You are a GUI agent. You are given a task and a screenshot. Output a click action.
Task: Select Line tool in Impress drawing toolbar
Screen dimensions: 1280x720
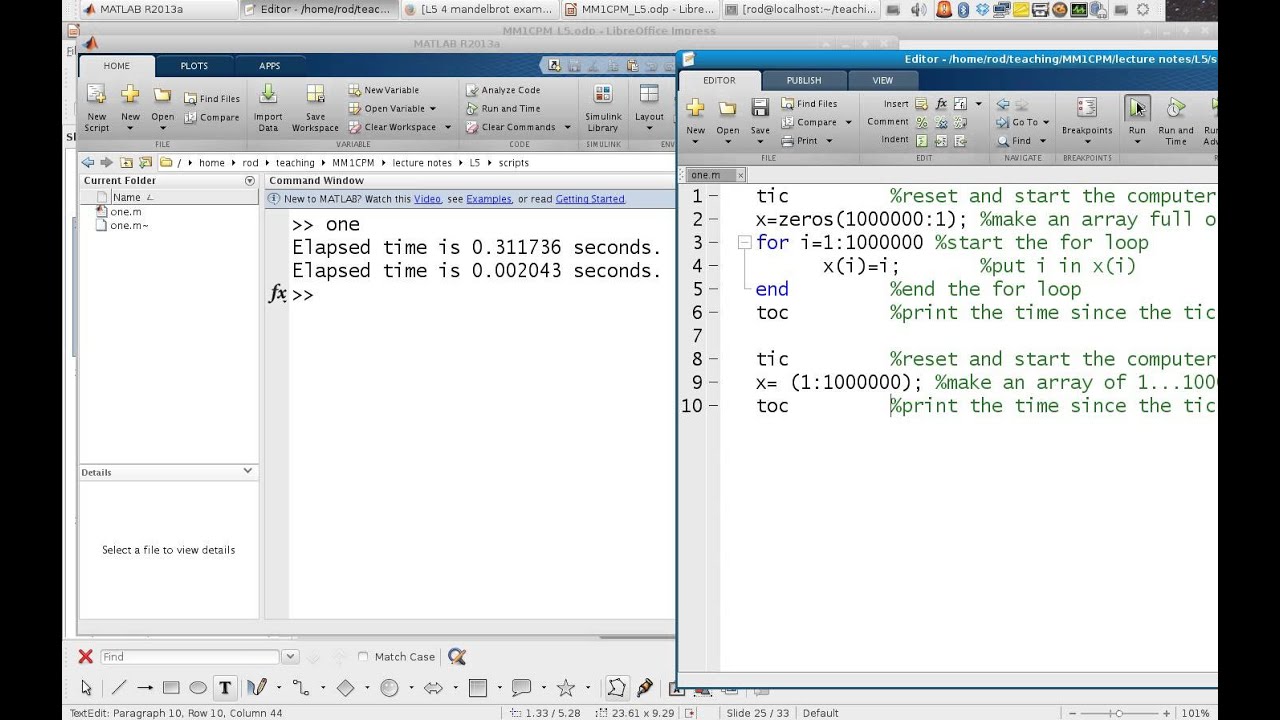coord(118,687)
